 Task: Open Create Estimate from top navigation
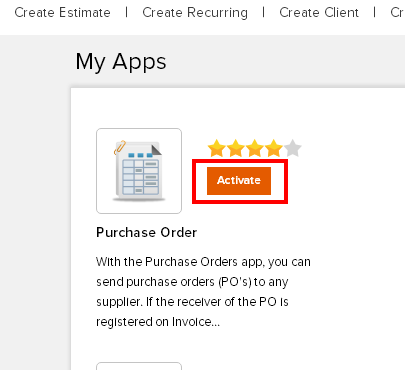pos(62,13)
